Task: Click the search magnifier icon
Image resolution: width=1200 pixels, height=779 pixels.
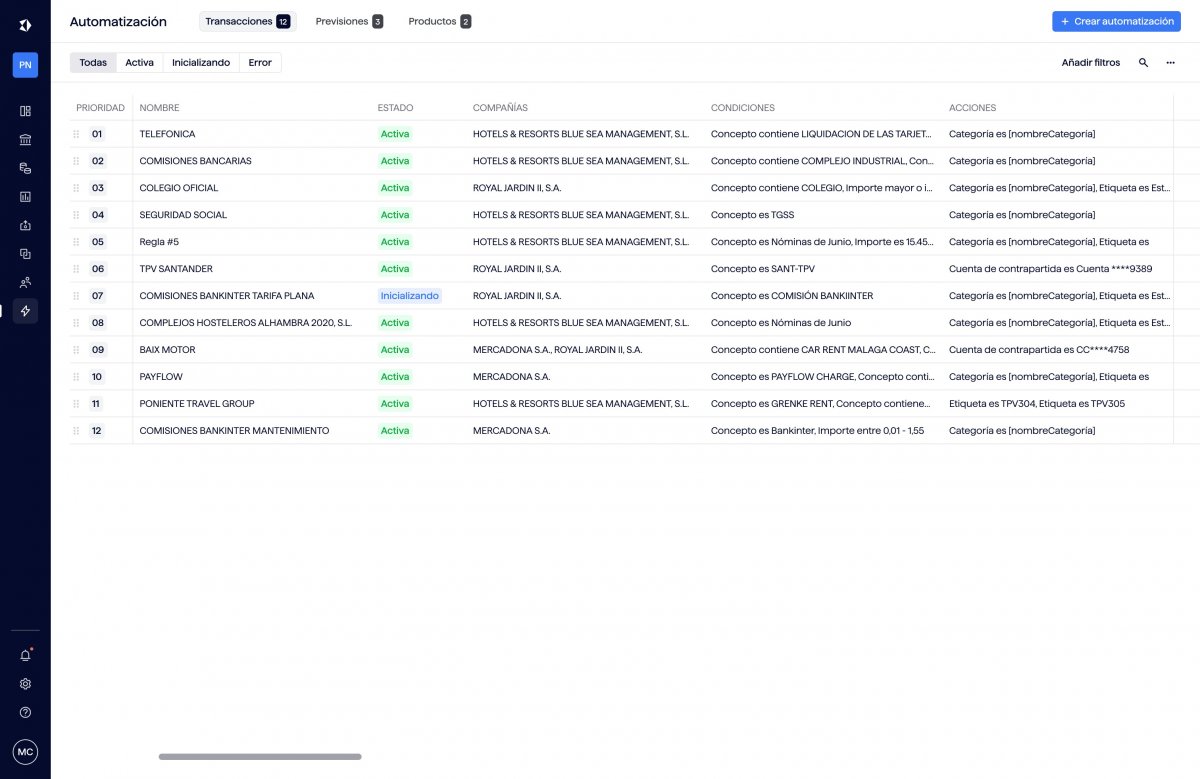Action: pos(1143,63)
